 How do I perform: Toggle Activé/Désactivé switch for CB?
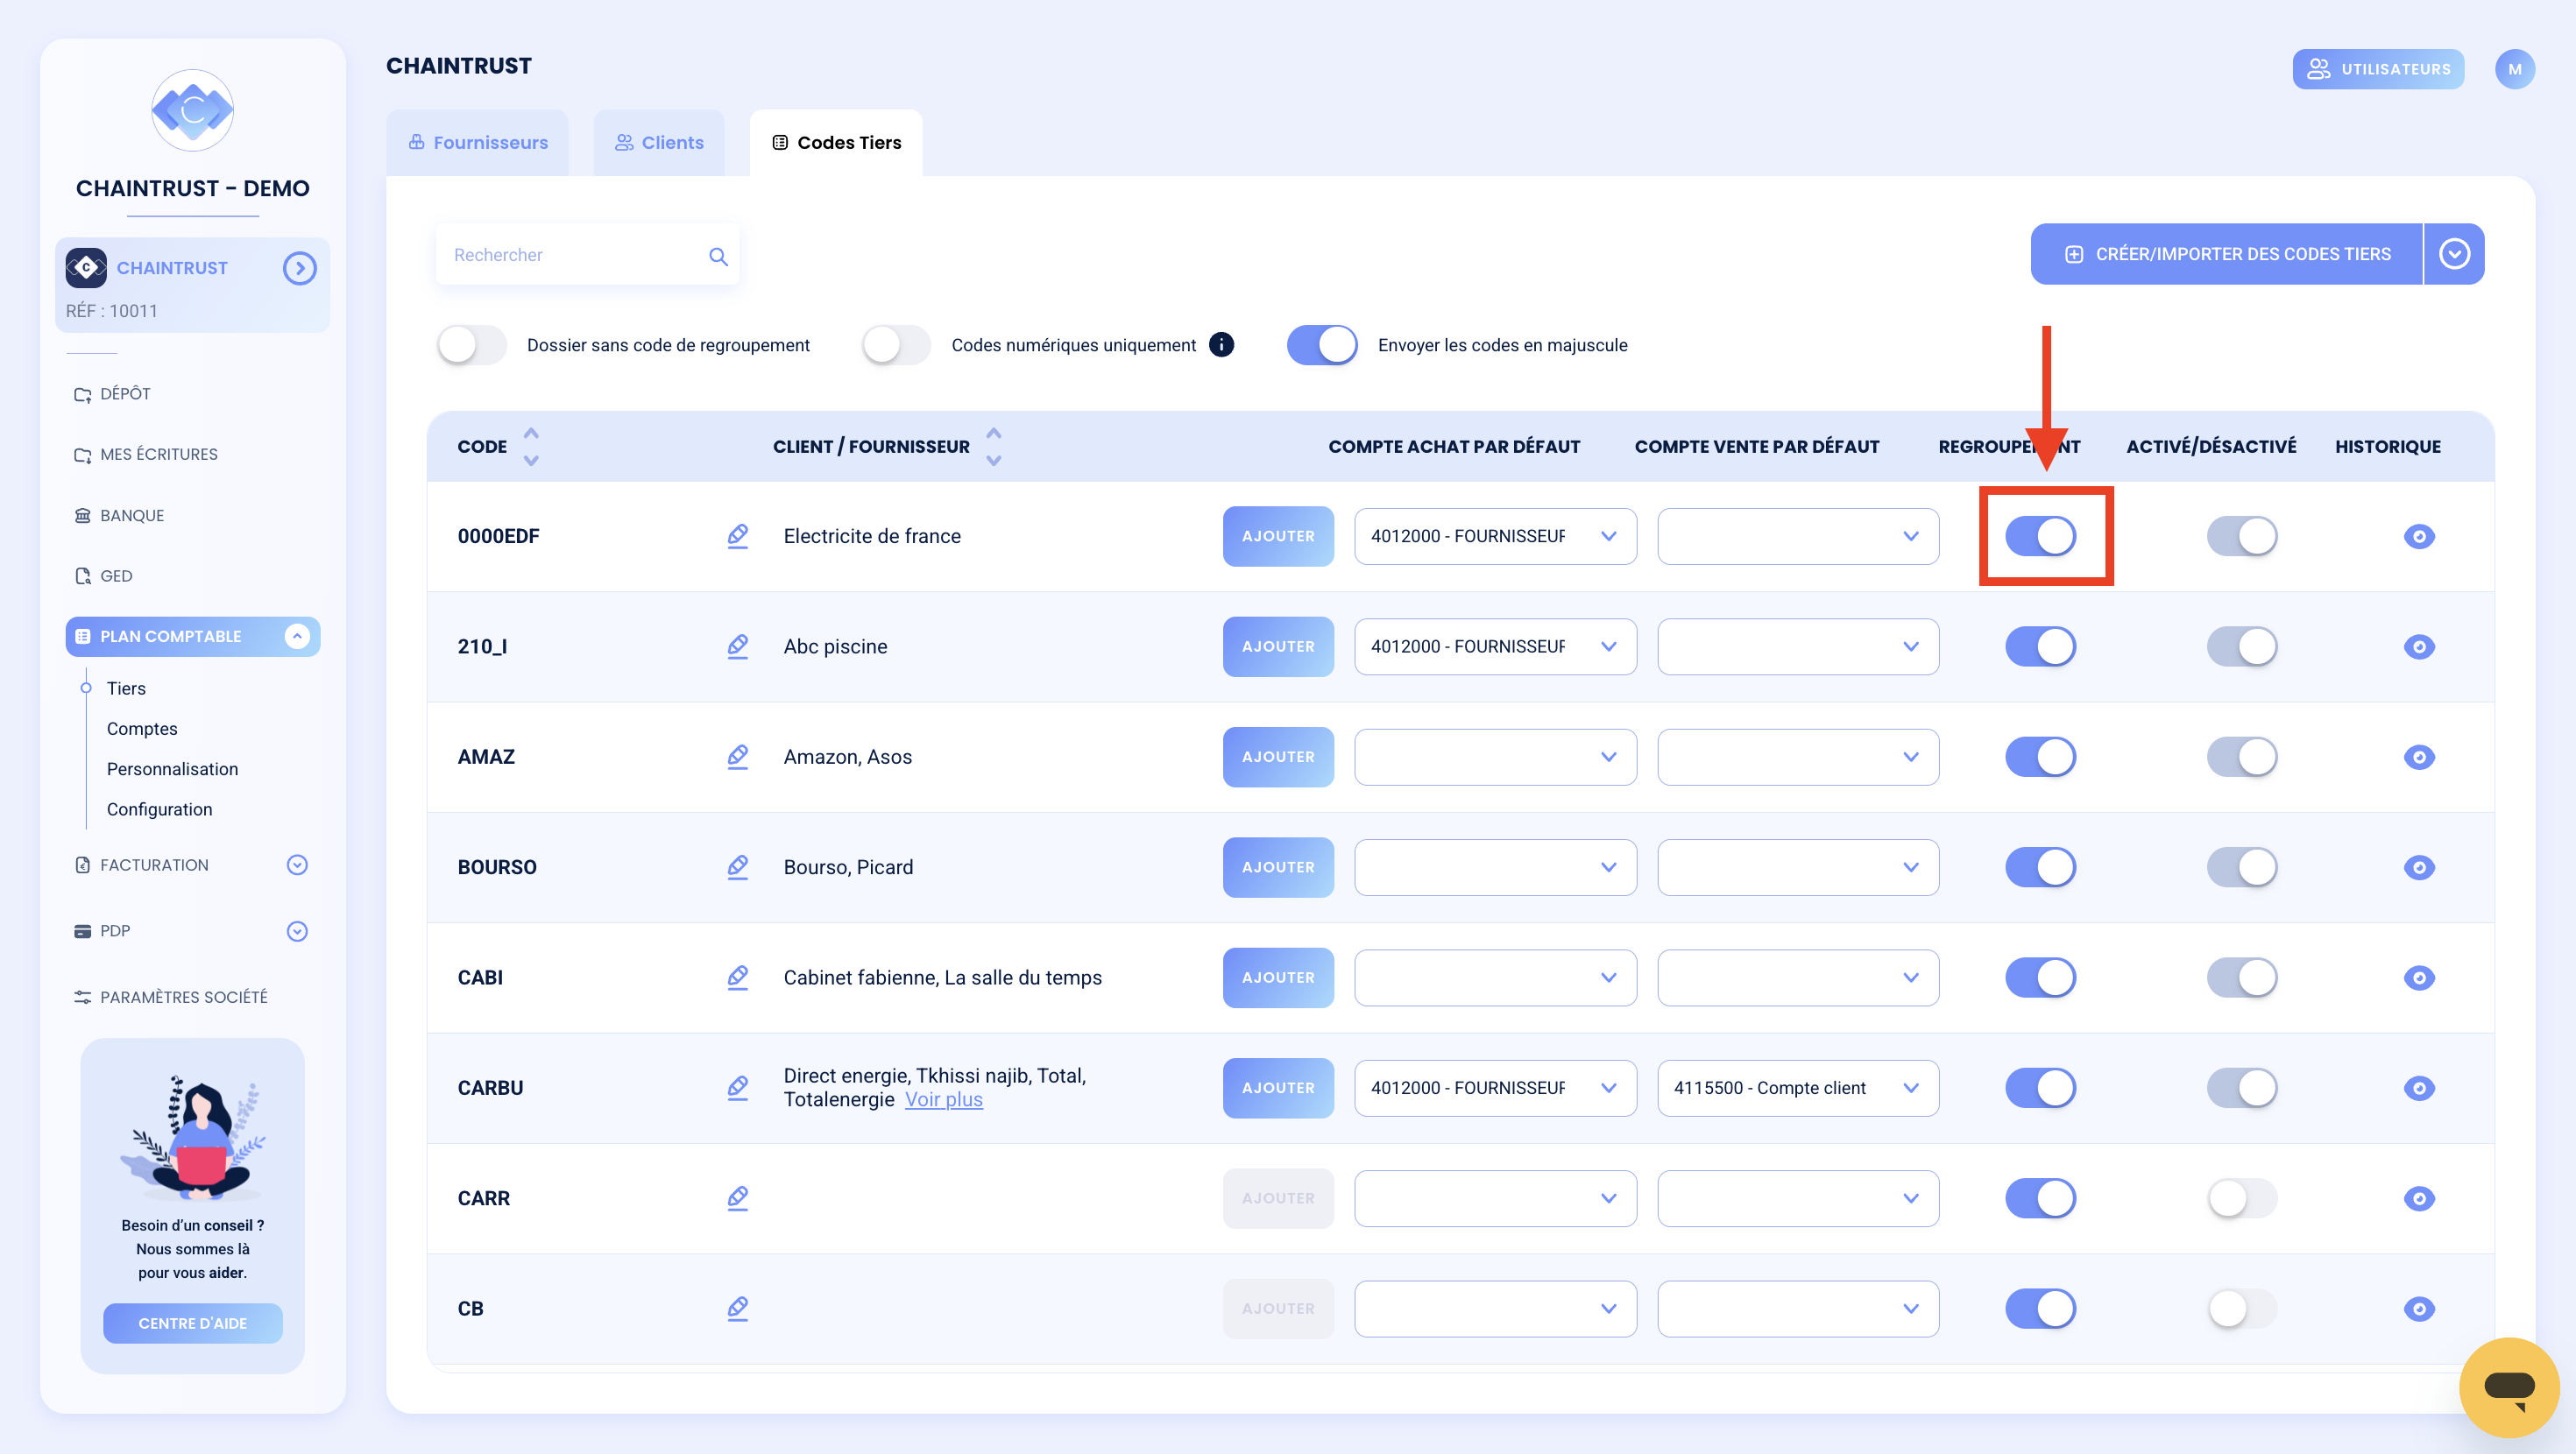2242,1308
